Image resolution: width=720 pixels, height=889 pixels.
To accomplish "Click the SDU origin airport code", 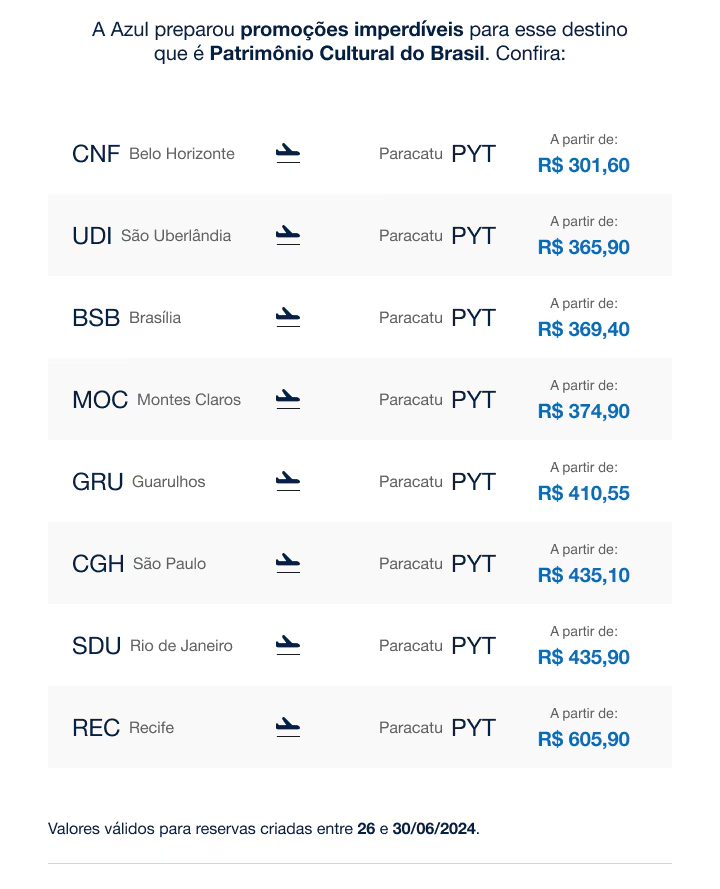I will click(97, 646).
